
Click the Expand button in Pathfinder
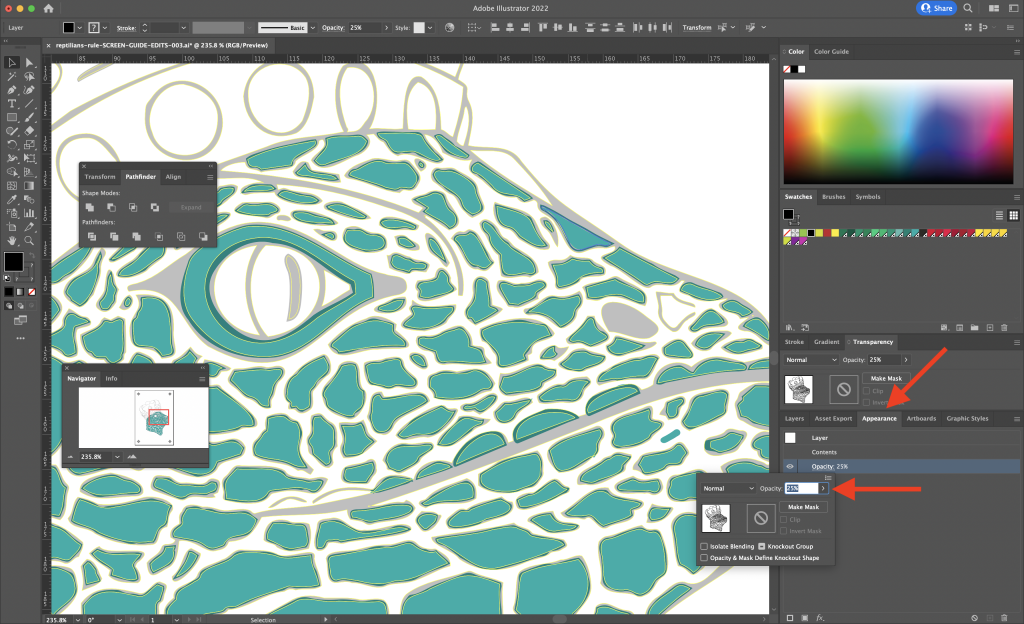[x=191, y=207]
